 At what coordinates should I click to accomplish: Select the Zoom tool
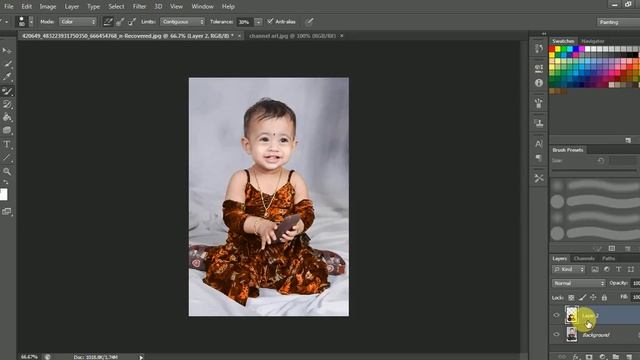[7, 171]
